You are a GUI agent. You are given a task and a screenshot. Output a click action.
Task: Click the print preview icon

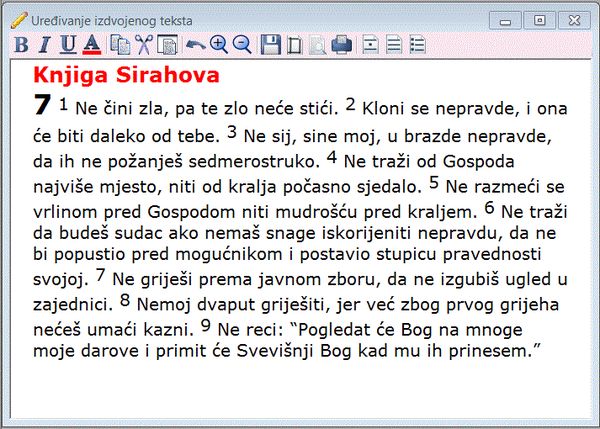318,44
